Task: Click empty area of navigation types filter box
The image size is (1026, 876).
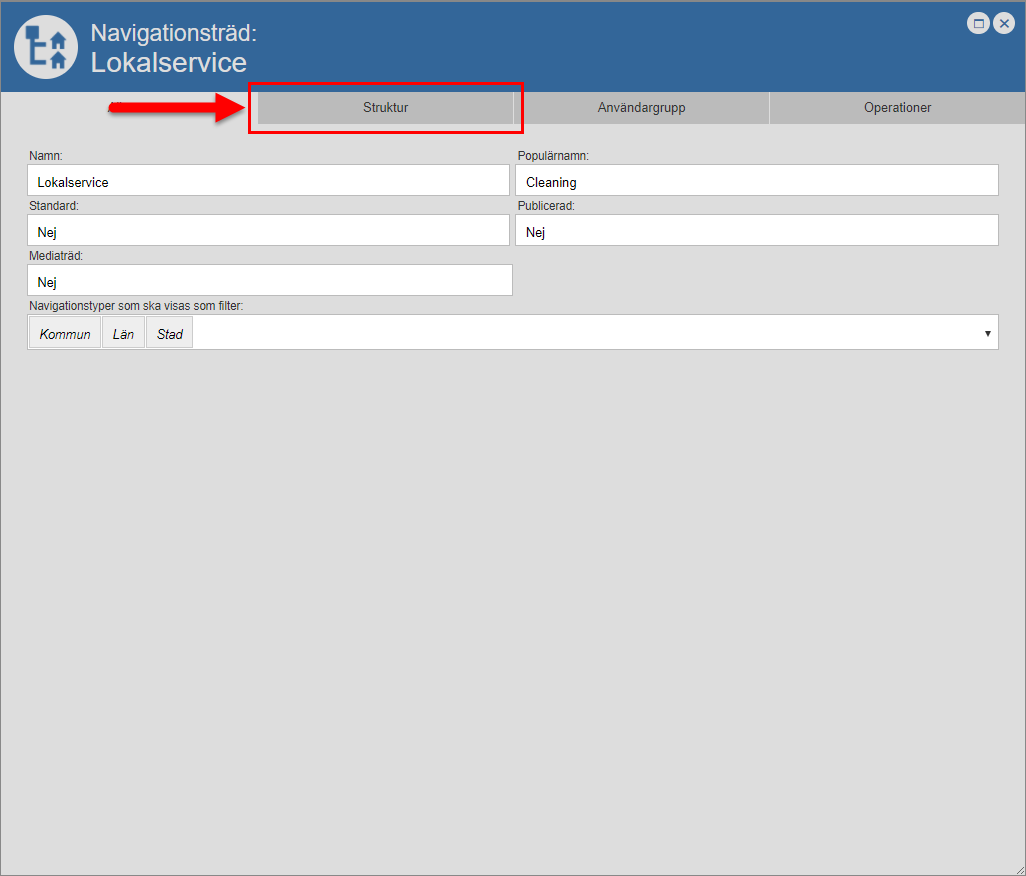Action: (580, 333)
